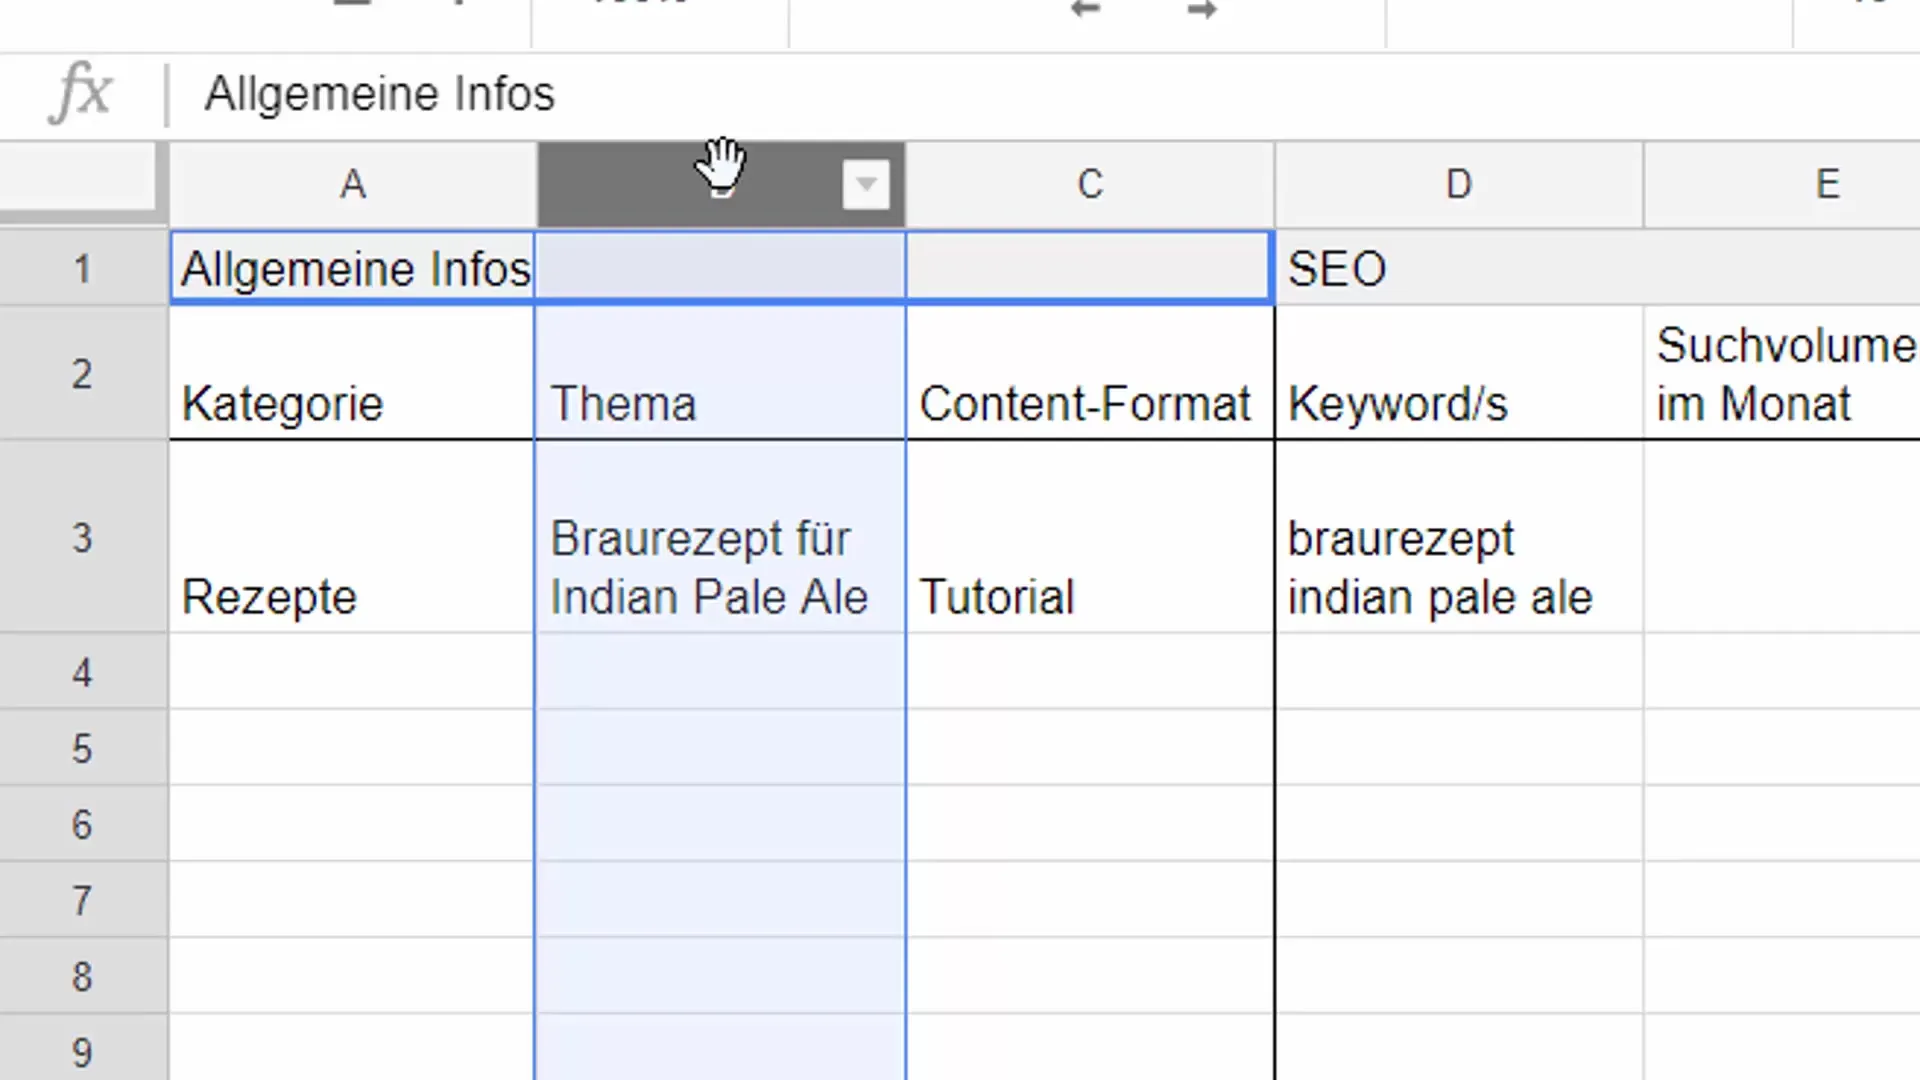Select column D header
1920x1080 pixels.
pos(1458,185)
